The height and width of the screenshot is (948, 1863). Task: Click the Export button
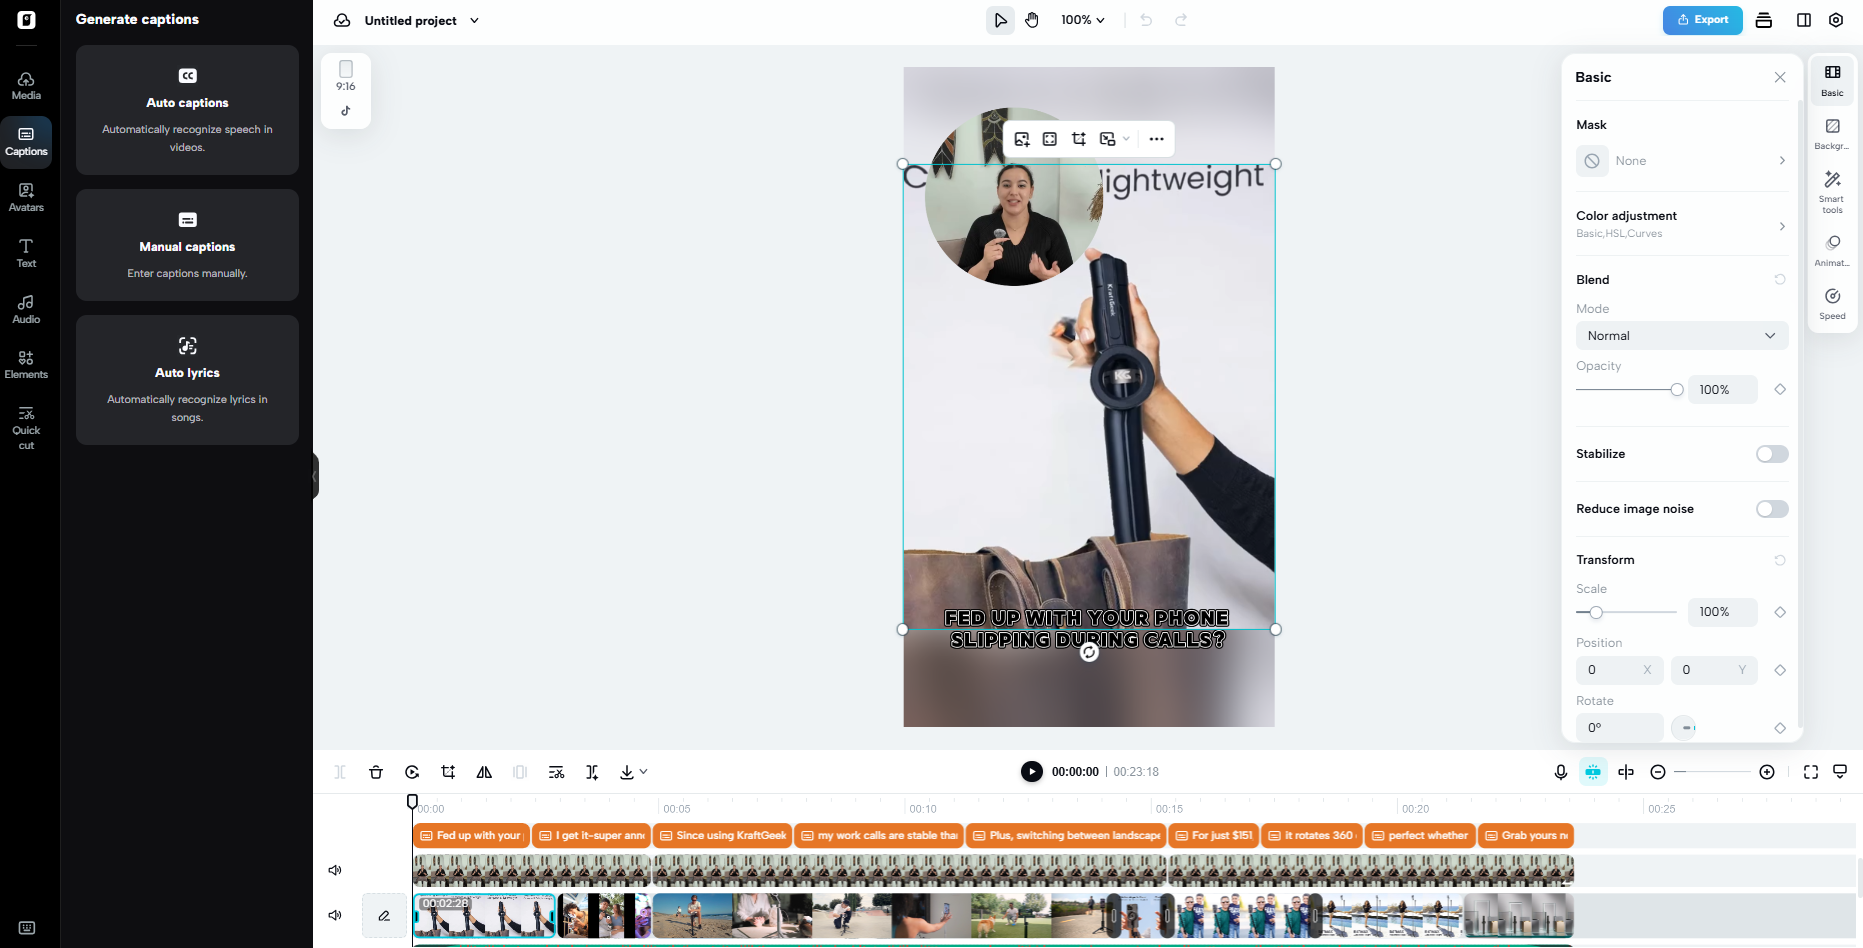(1702, 19)
